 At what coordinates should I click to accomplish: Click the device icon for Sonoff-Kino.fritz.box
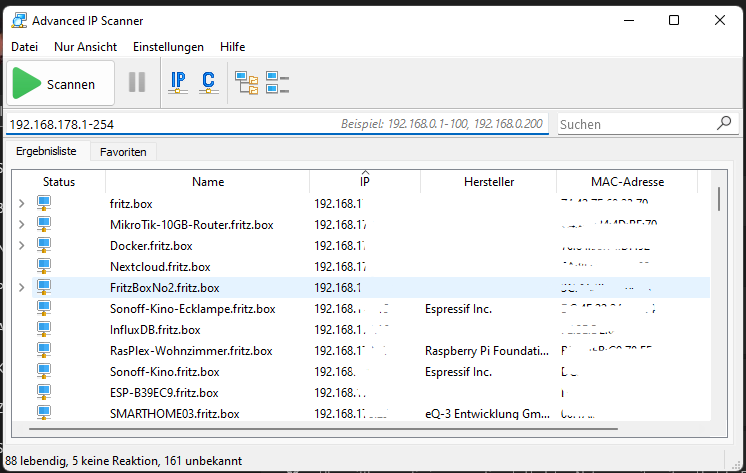click(44, 371)
